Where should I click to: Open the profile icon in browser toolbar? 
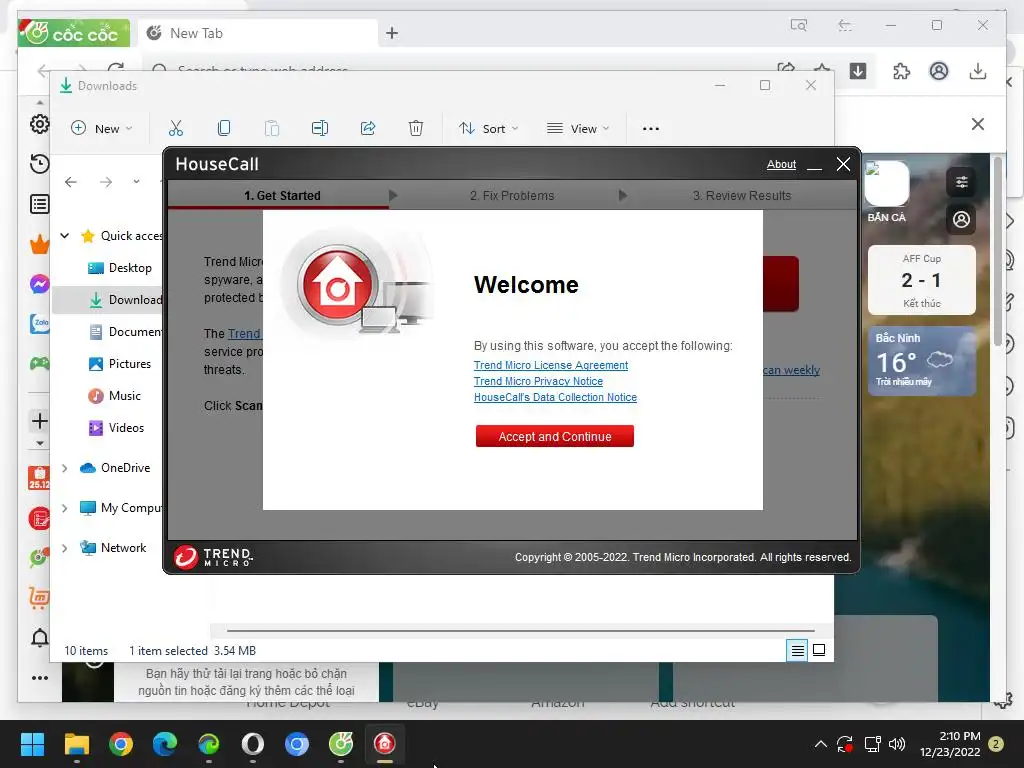pos(939,71)
